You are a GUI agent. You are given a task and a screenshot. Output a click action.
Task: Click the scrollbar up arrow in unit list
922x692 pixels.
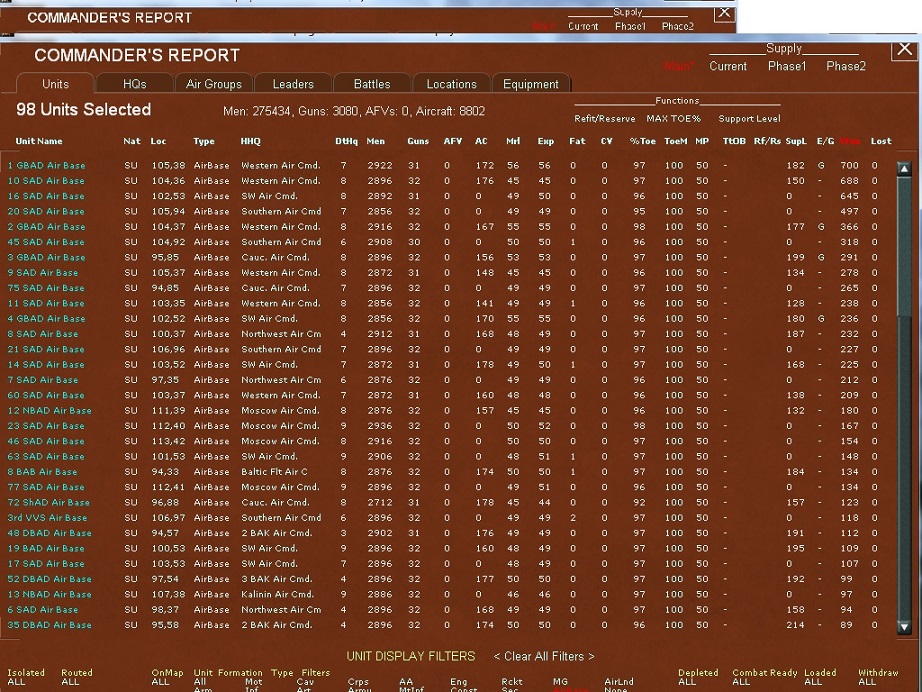coord(904,169)
